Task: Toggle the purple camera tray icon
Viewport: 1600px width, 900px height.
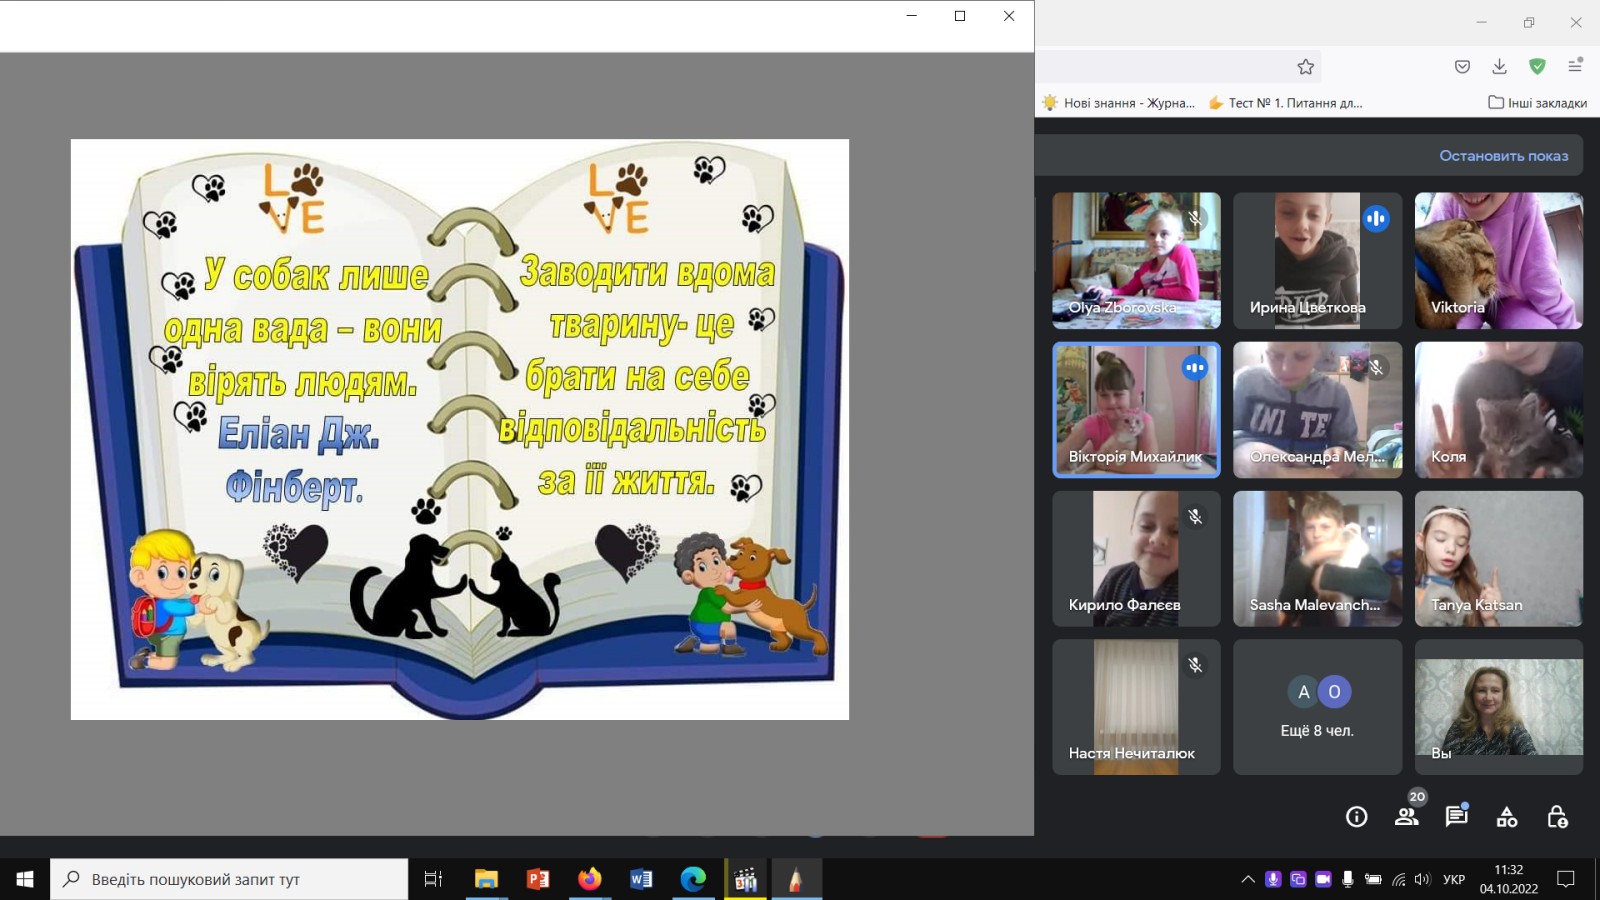Action: [x=1323, y=879]
